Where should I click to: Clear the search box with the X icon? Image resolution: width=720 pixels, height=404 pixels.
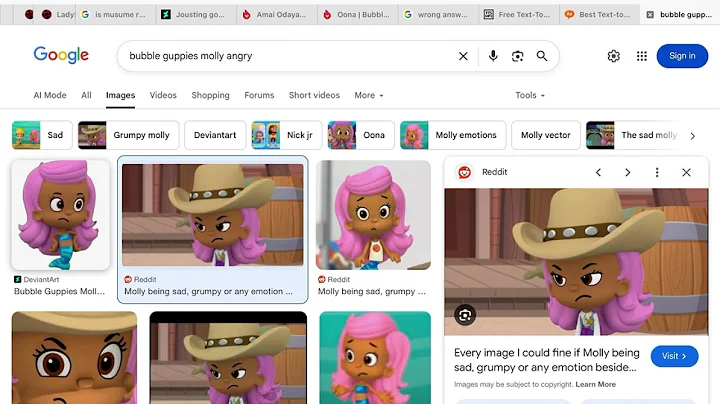pyautogui.click(x=463, y=56)
